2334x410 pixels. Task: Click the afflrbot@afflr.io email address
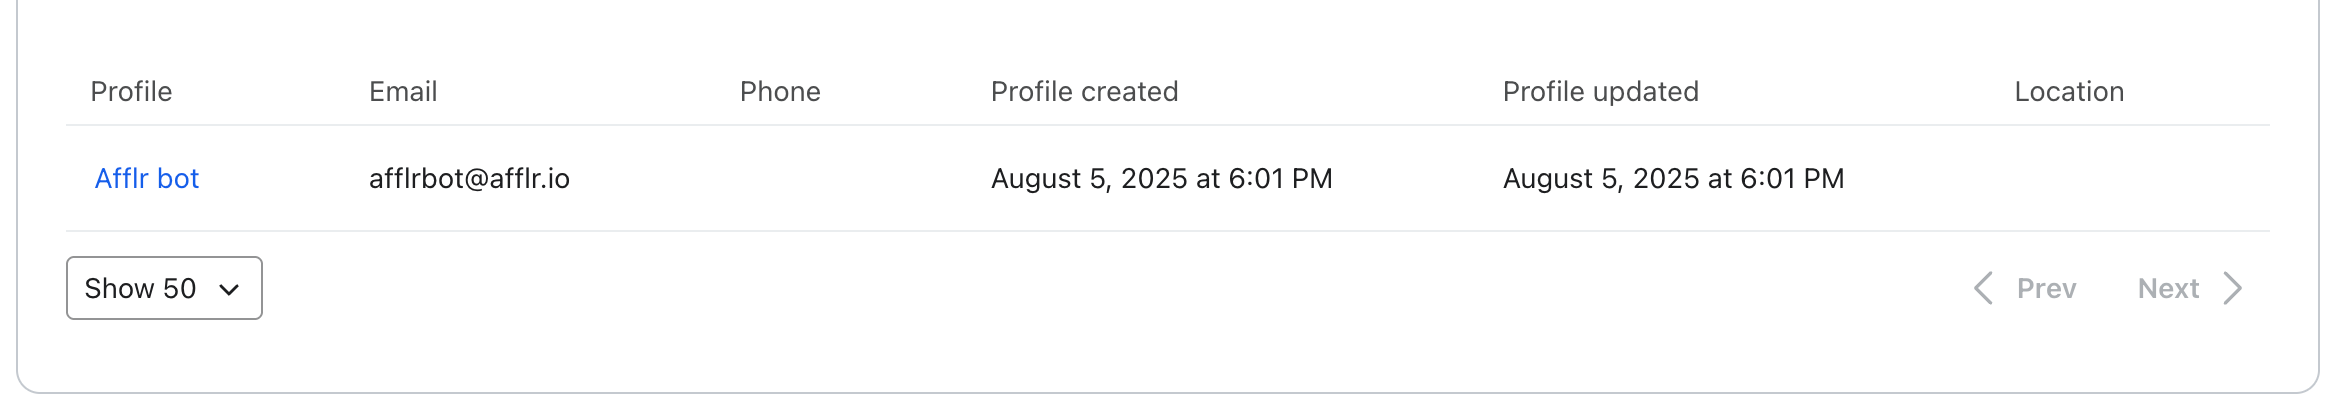pos(469,179)
